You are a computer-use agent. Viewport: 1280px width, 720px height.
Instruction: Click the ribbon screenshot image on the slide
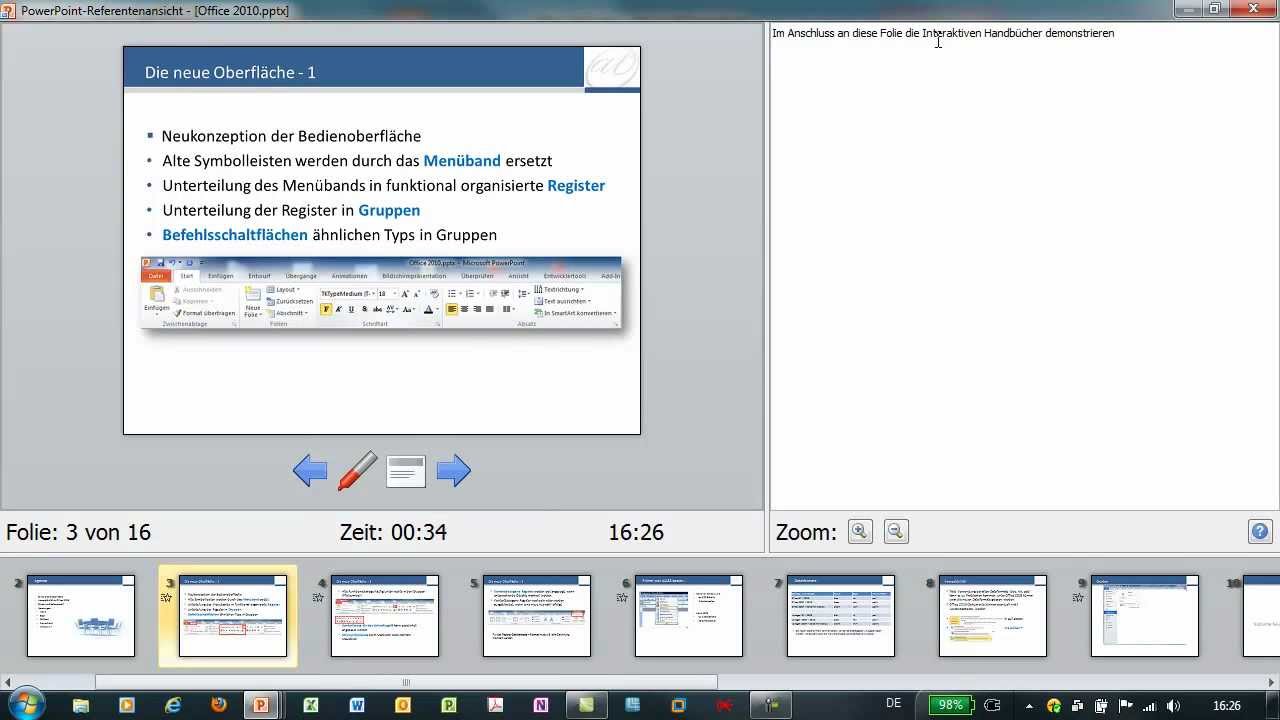pyautogui.click(x=381, y=293)
